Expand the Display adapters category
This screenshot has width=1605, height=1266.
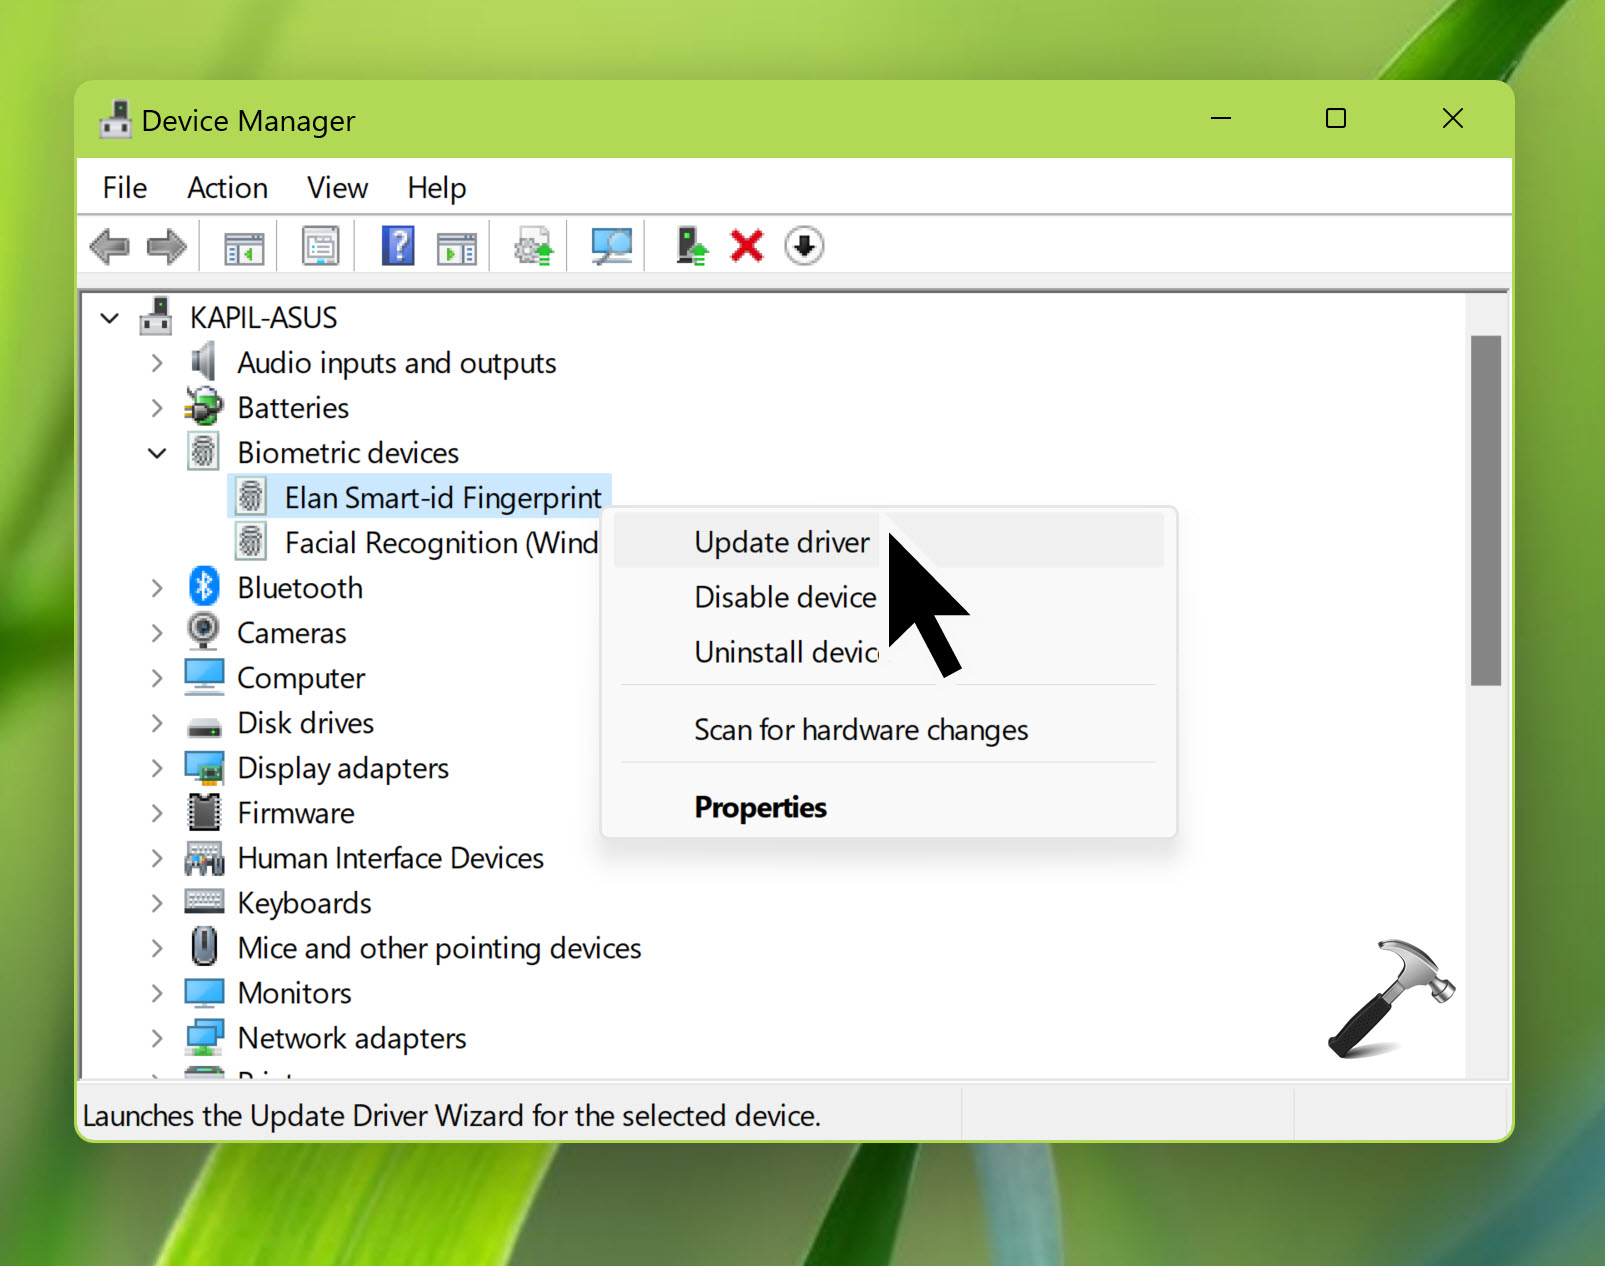click(x=157, y=768)
